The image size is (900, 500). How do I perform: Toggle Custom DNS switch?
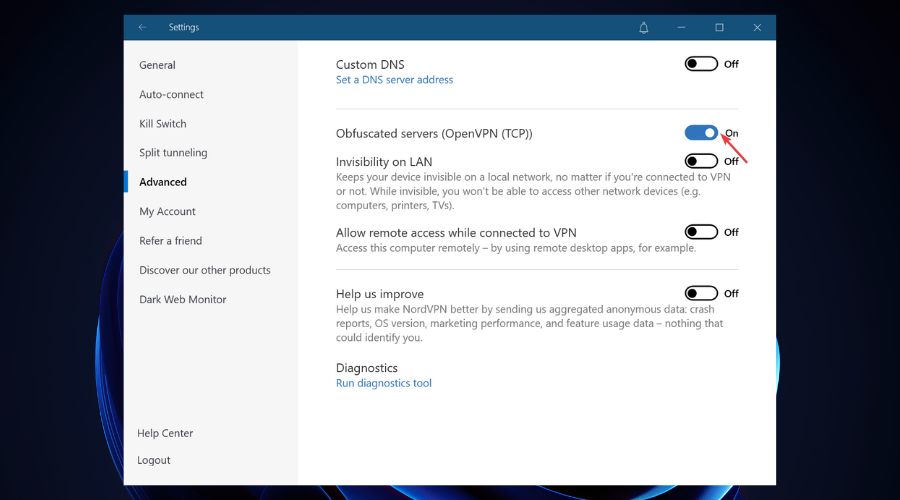(x=701, y=64)
